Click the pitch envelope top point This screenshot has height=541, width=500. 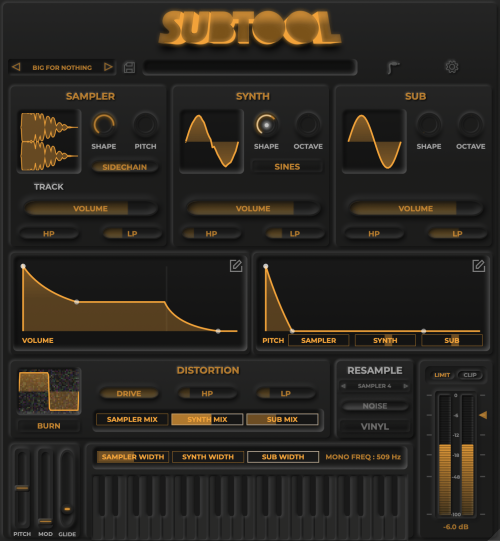266,266
